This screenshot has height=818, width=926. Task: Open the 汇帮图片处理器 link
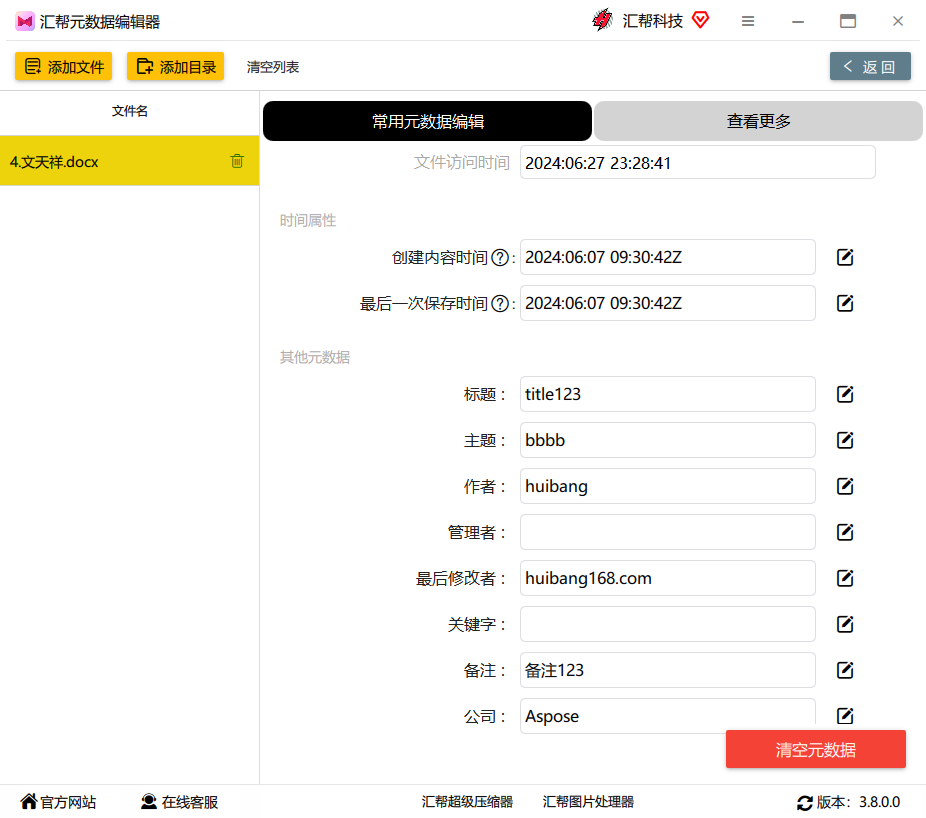point(588,801)
